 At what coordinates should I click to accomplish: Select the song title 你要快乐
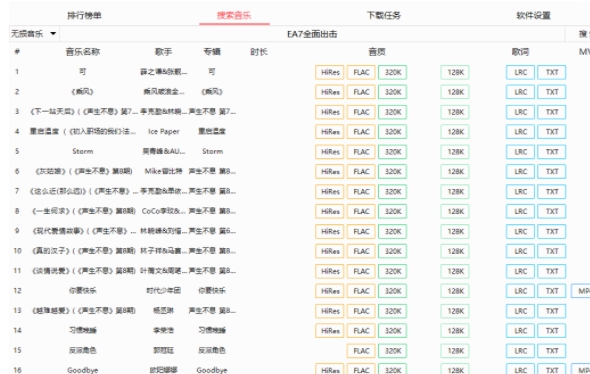[x=83, y=290]
